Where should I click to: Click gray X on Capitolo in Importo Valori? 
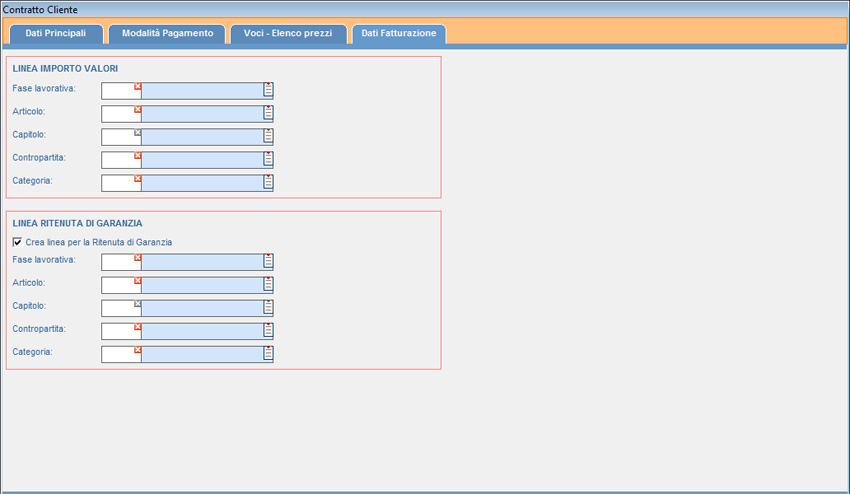(x=138, y=133)
